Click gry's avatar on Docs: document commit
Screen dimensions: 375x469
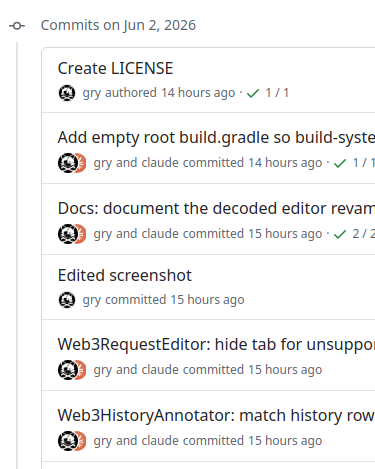68,234
